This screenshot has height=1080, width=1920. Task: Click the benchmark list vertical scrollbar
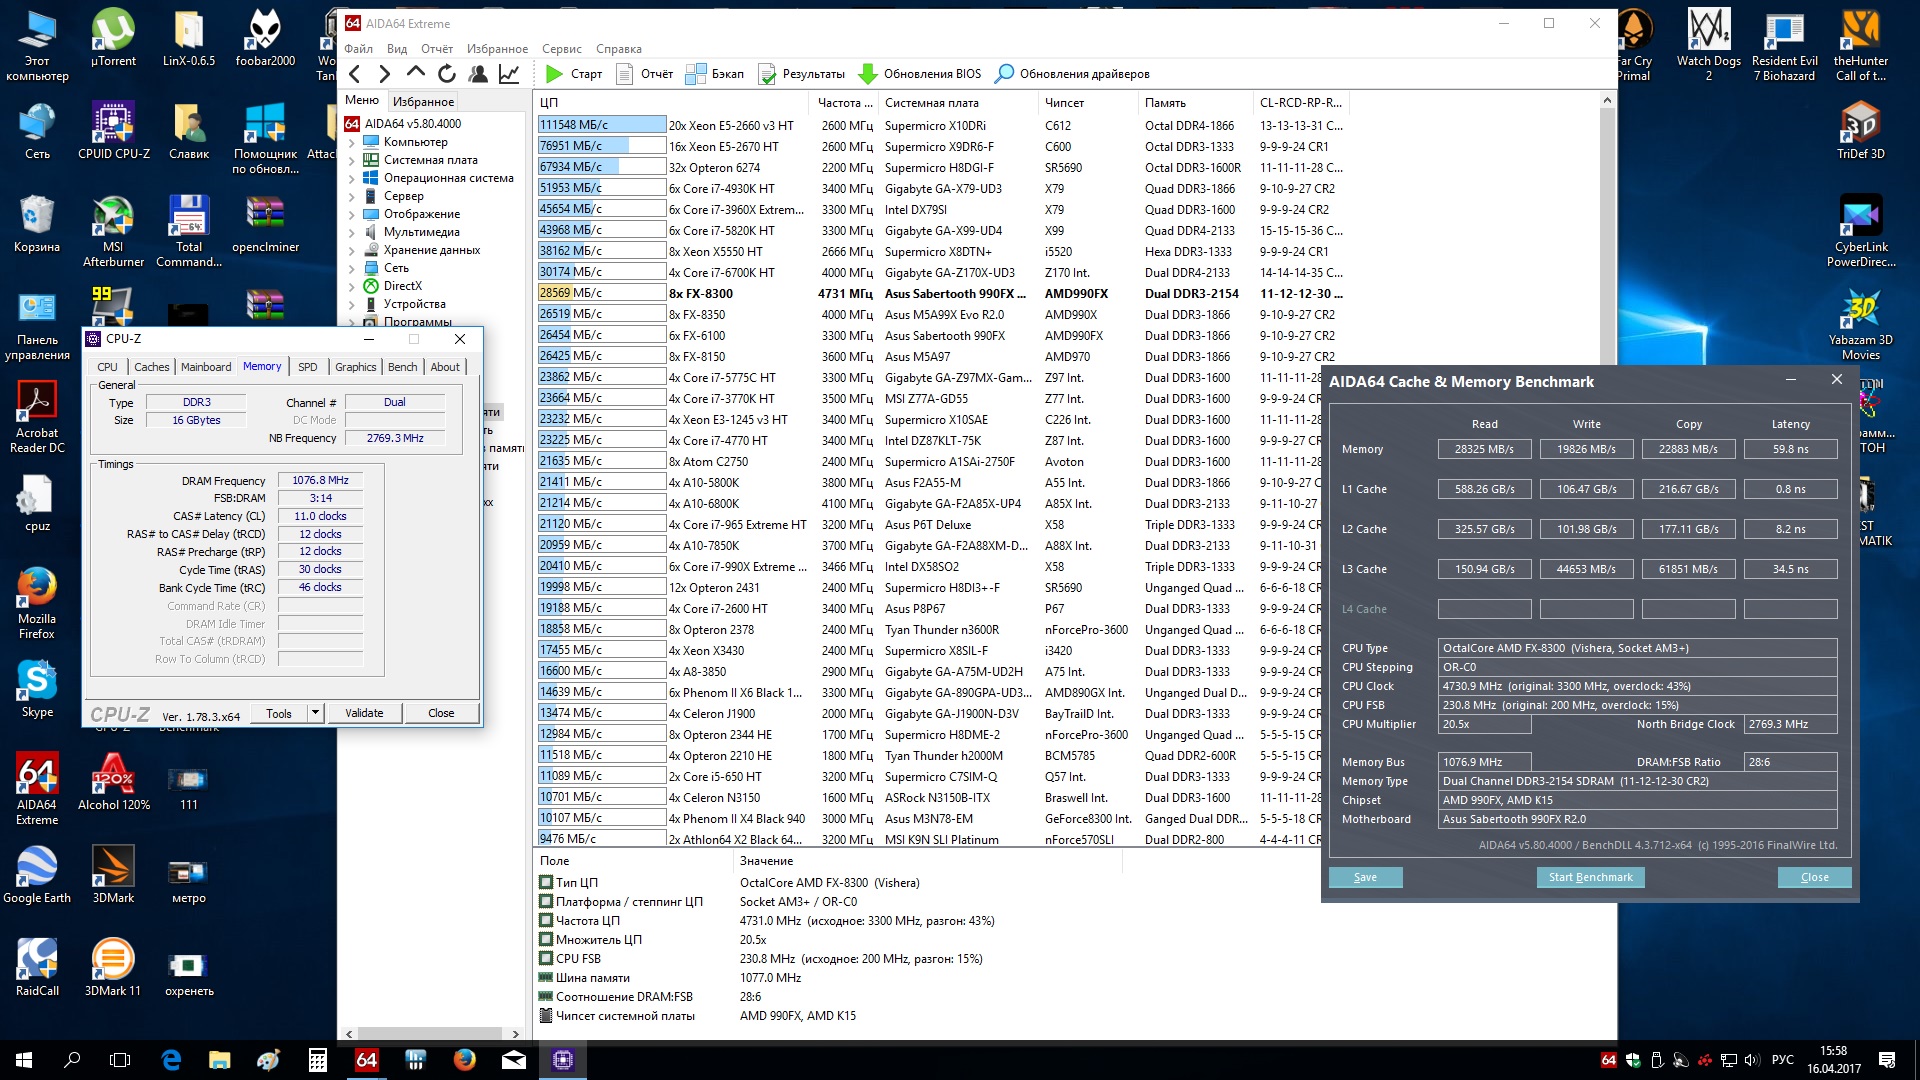tap(1607, 230)
